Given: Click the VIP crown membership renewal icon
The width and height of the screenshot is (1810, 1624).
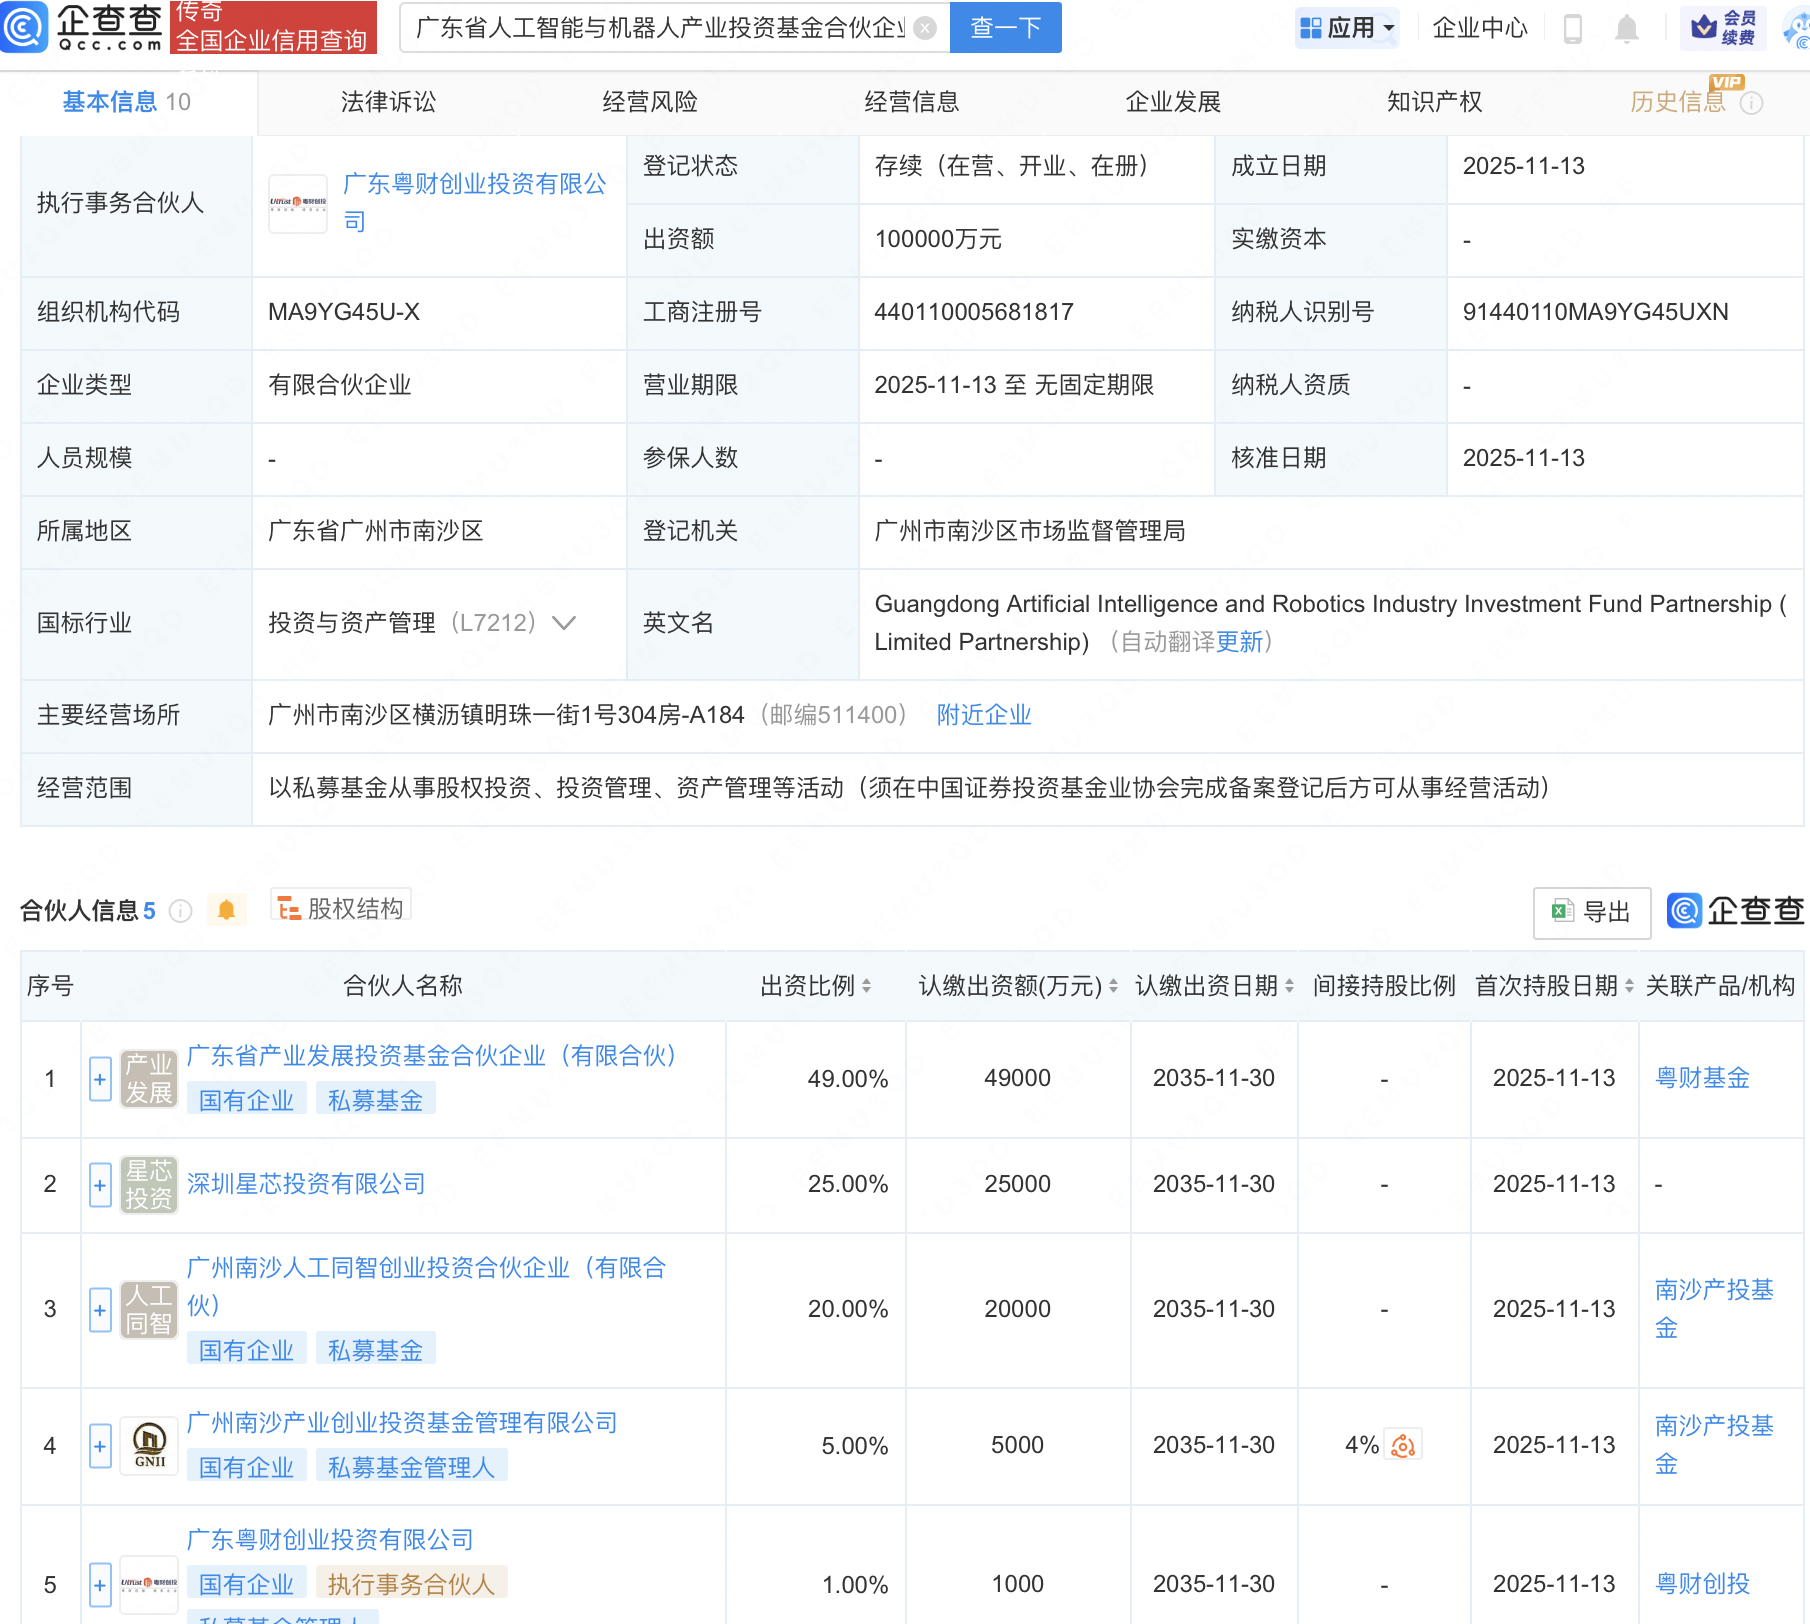Looking at the screenshot, I should [1723, 28].
